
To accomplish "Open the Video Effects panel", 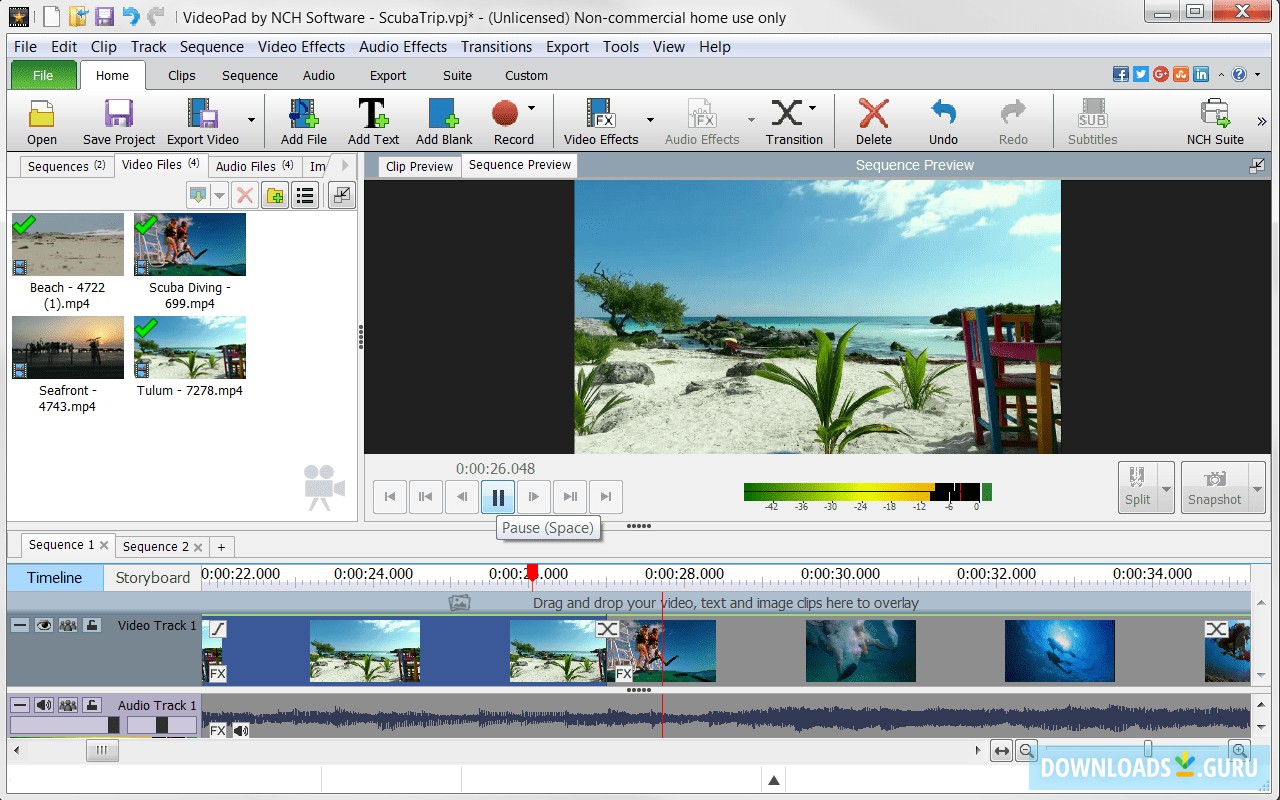I will [x=601, y=115].
